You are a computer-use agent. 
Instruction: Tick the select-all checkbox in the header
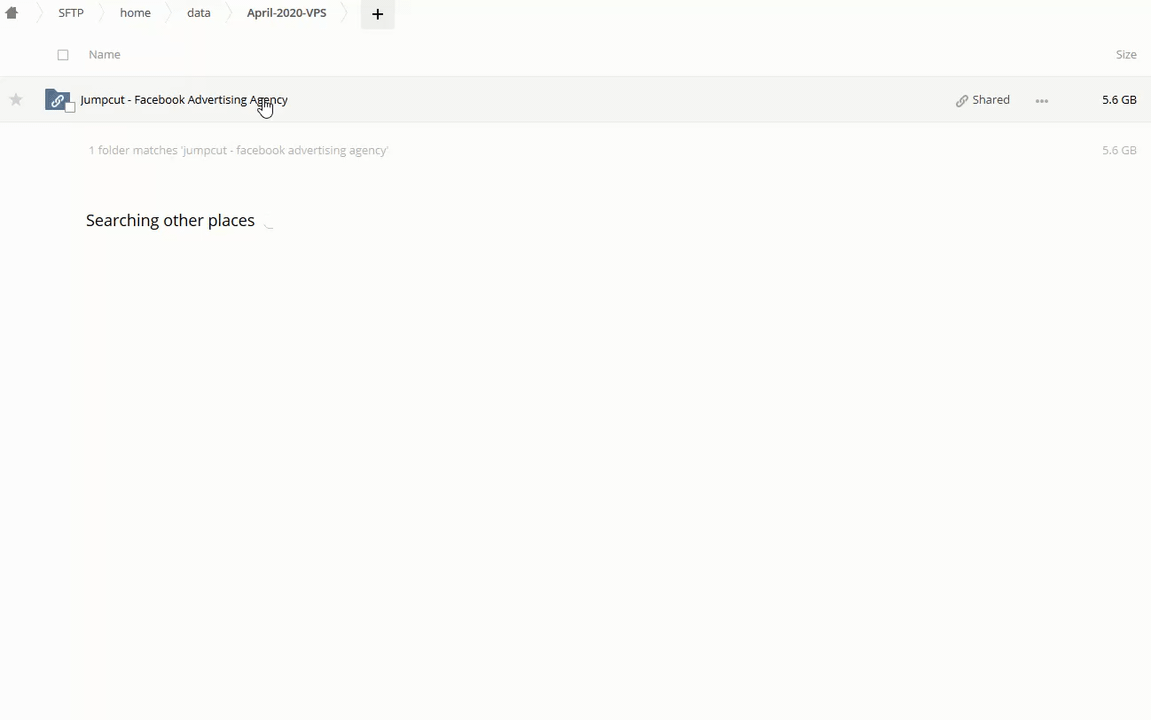click(x=63, y=54)
